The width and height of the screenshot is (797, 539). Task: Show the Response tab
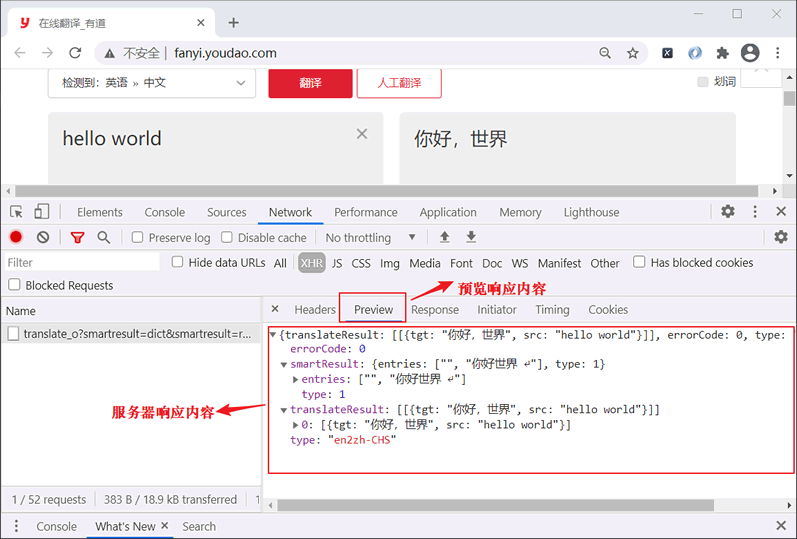click(x=435, y=310)
